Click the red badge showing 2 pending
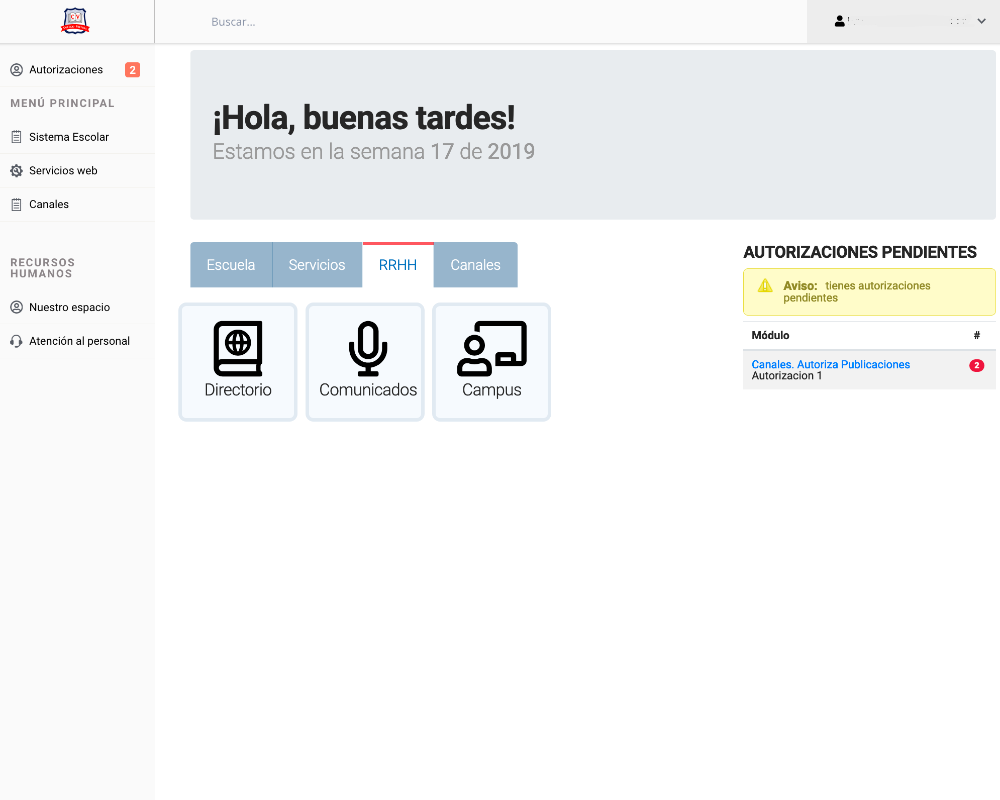The image size is (1000, 800). click(x=976, y=366)
